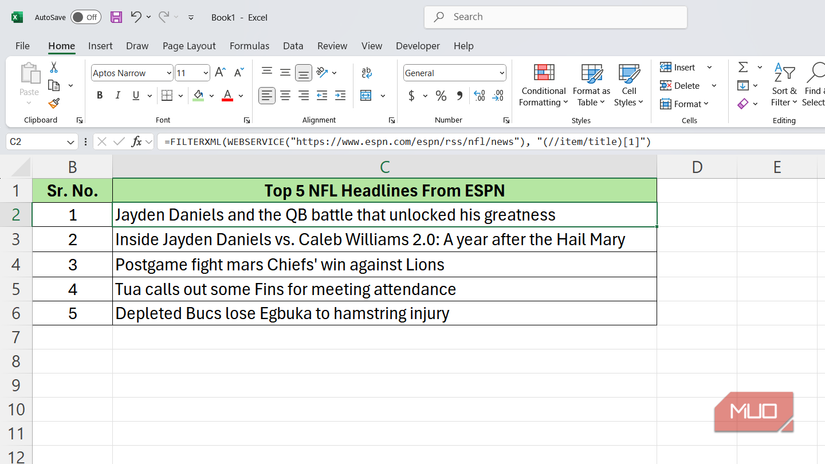Open the font size dropdown
This screenshot has width=825, height=464.
point(205,73)
